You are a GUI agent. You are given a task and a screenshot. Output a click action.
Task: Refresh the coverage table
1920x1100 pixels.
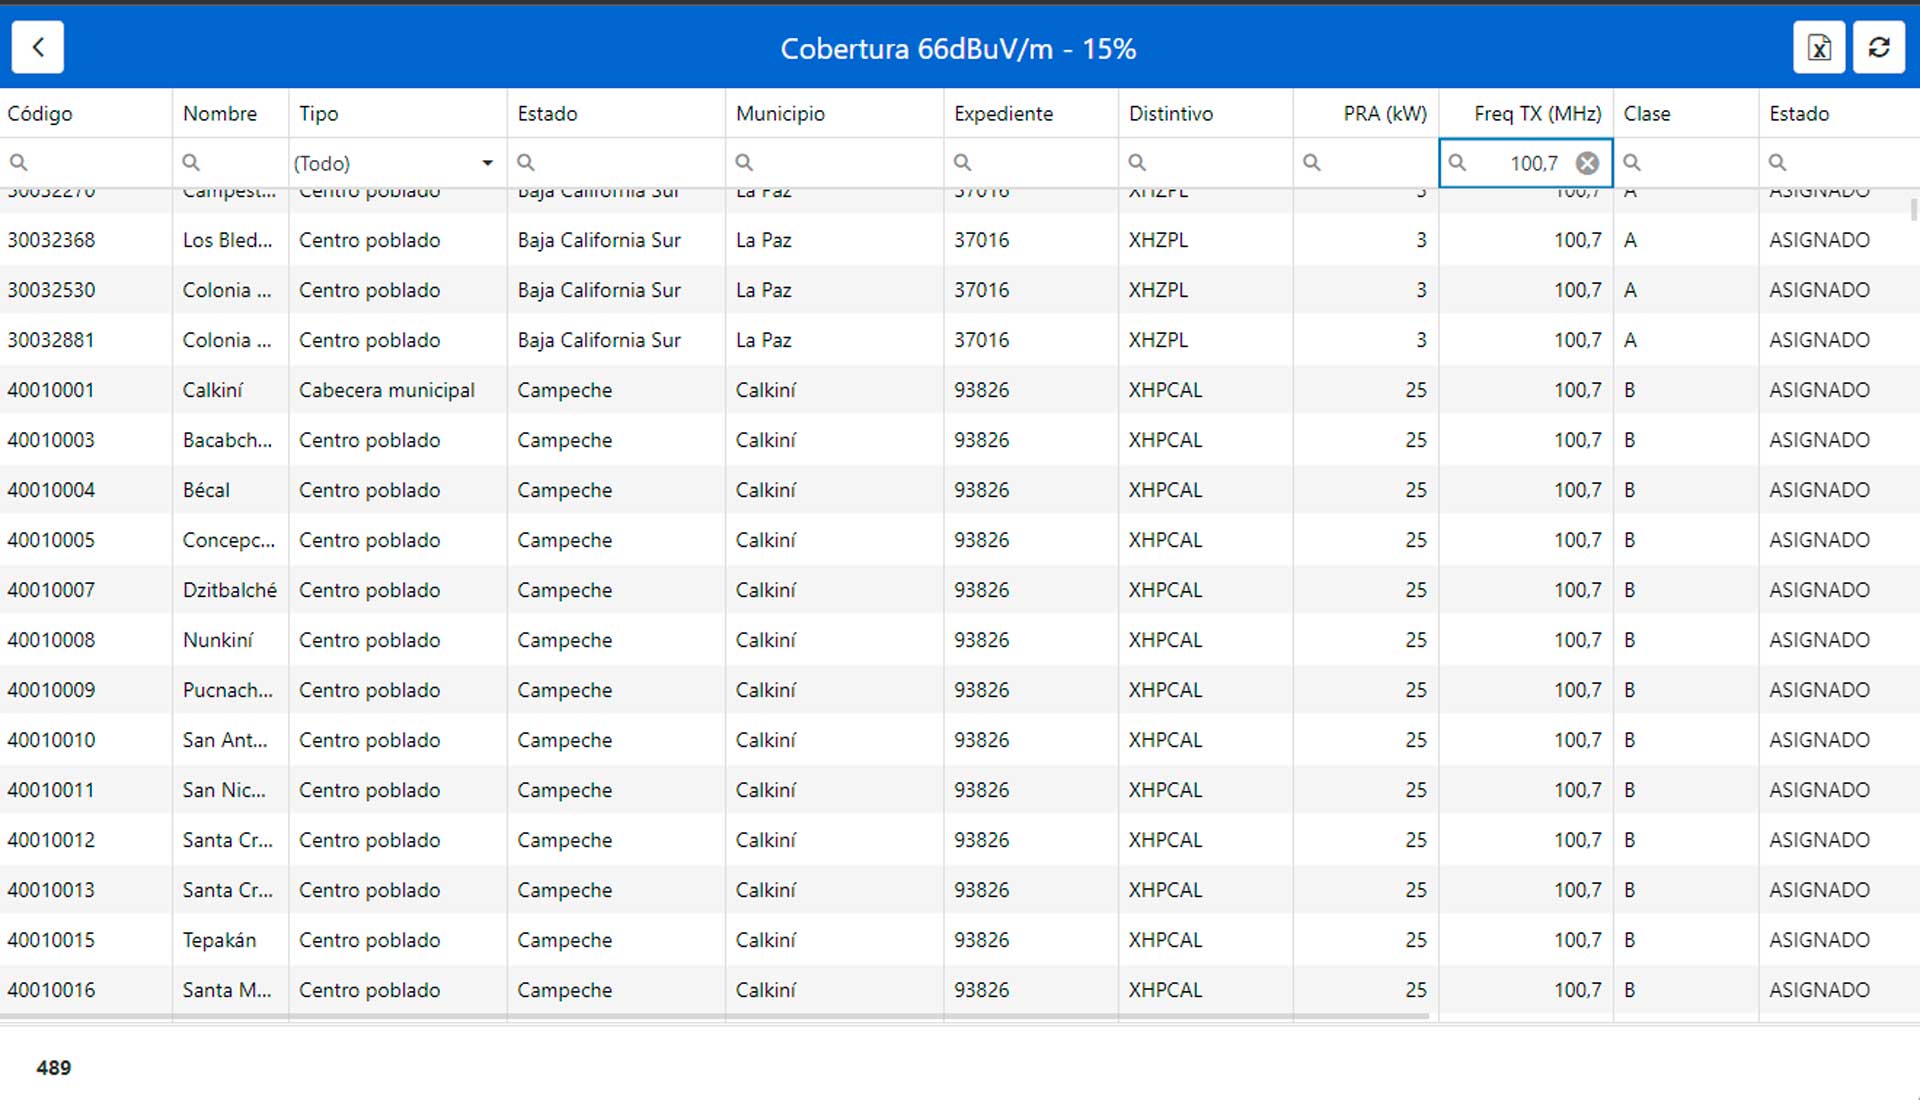coord(1879,47)
